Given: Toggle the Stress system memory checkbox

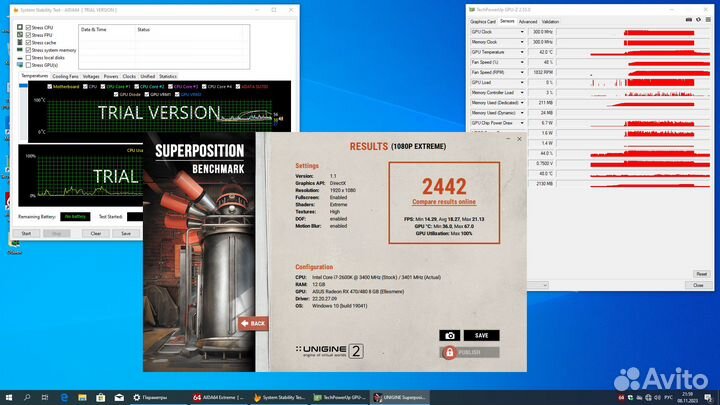Looking at the screenshot, I should [x=28, y=50].
